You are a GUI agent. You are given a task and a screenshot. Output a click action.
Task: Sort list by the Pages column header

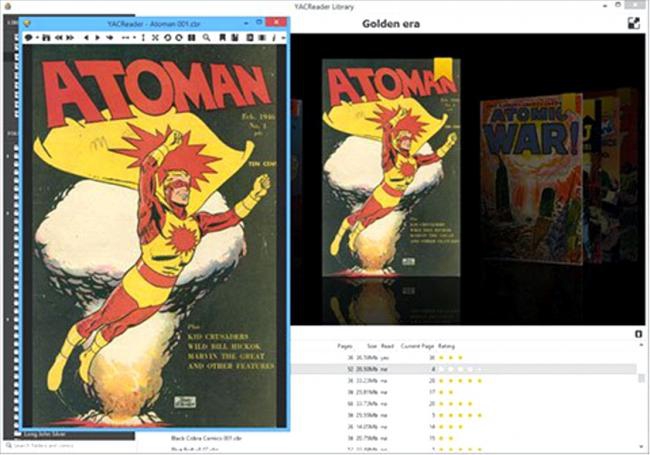click(x=344, y=346)
